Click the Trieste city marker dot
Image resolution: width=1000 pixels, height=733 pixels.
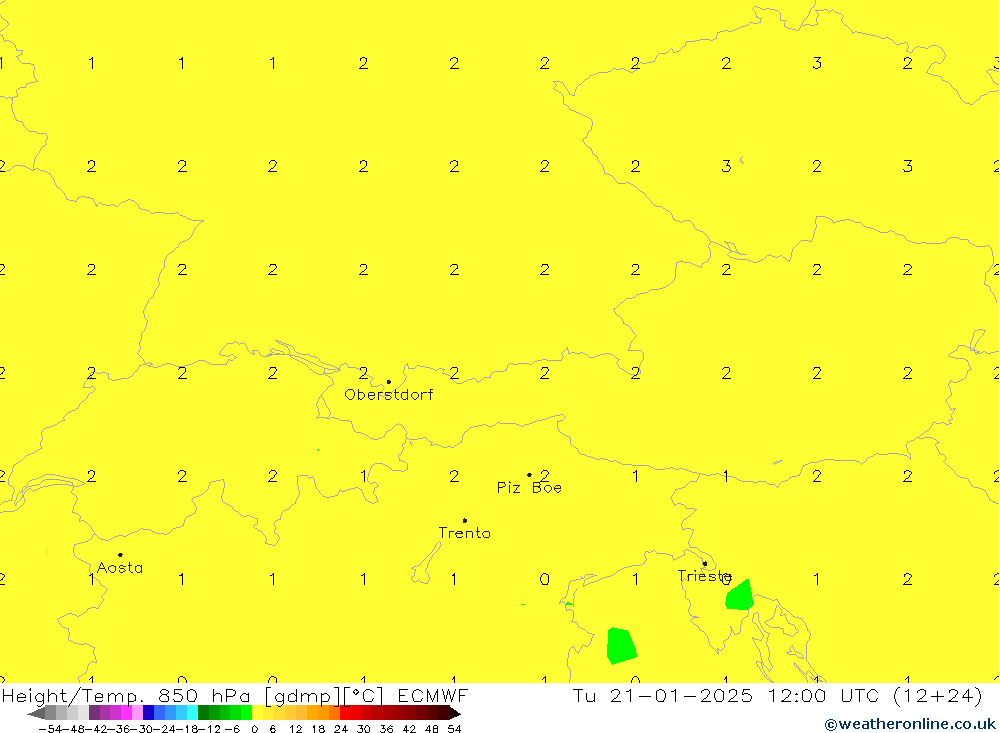coord(704,564)
